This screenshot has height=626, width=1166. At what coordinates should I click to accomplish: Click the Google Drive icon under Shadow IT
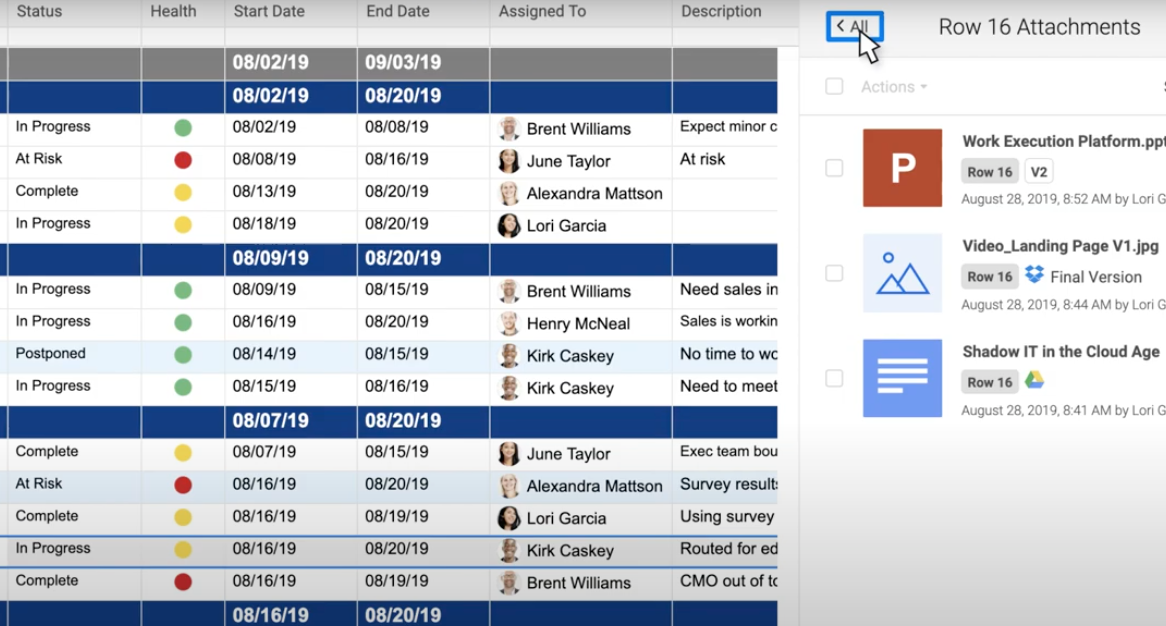(x=1034, y=380)
